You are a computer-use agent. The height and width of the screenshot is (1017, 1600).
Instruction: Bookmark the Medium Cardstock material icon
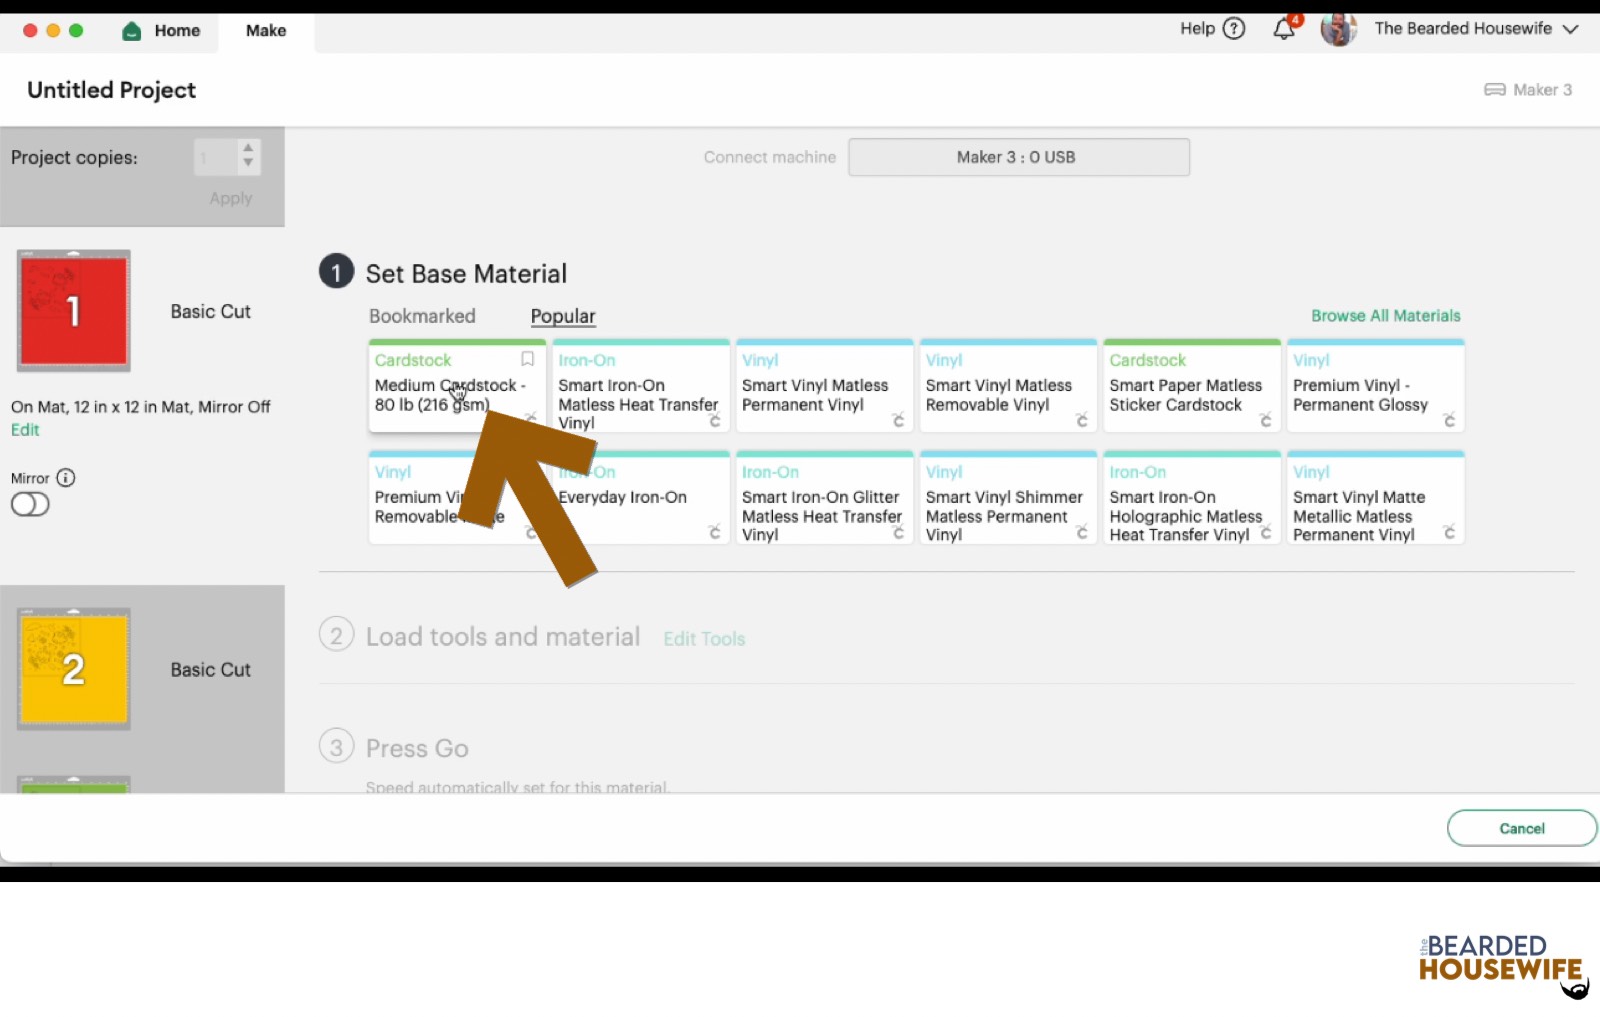pyautogui.click(x=527, y=358)
